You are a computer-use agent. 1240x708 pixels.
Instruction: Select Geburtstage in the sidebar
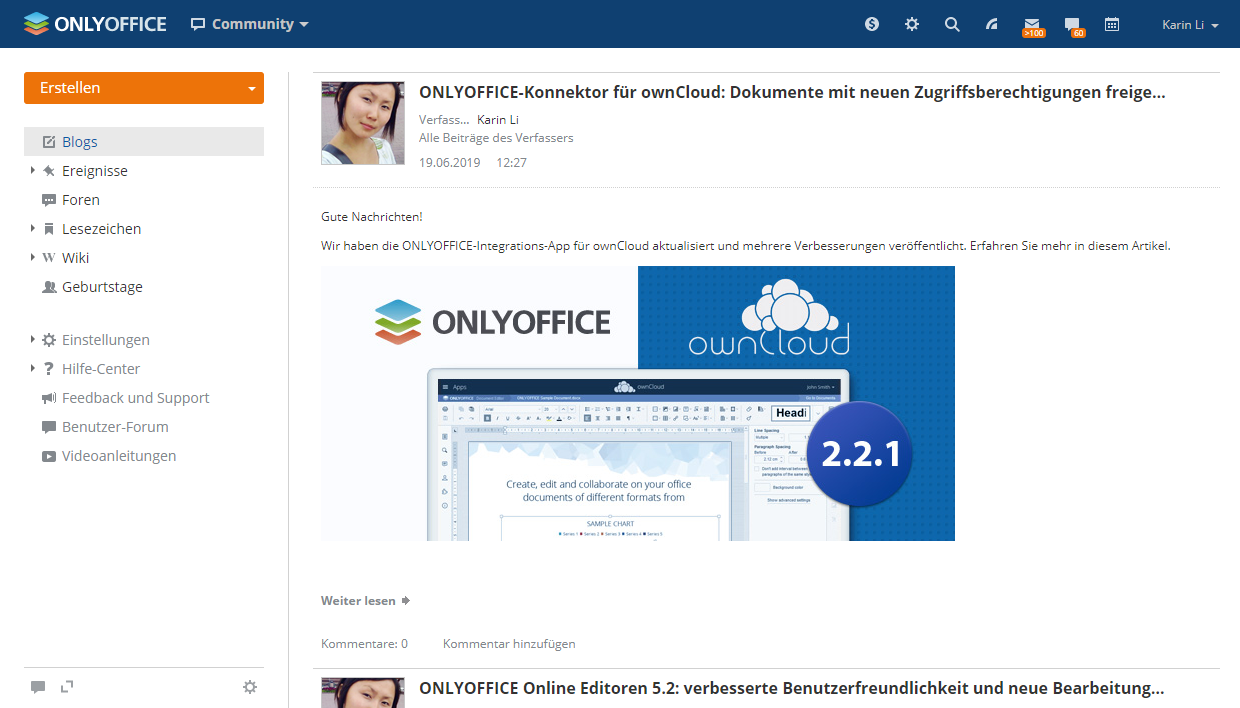(x=102, y=287)
